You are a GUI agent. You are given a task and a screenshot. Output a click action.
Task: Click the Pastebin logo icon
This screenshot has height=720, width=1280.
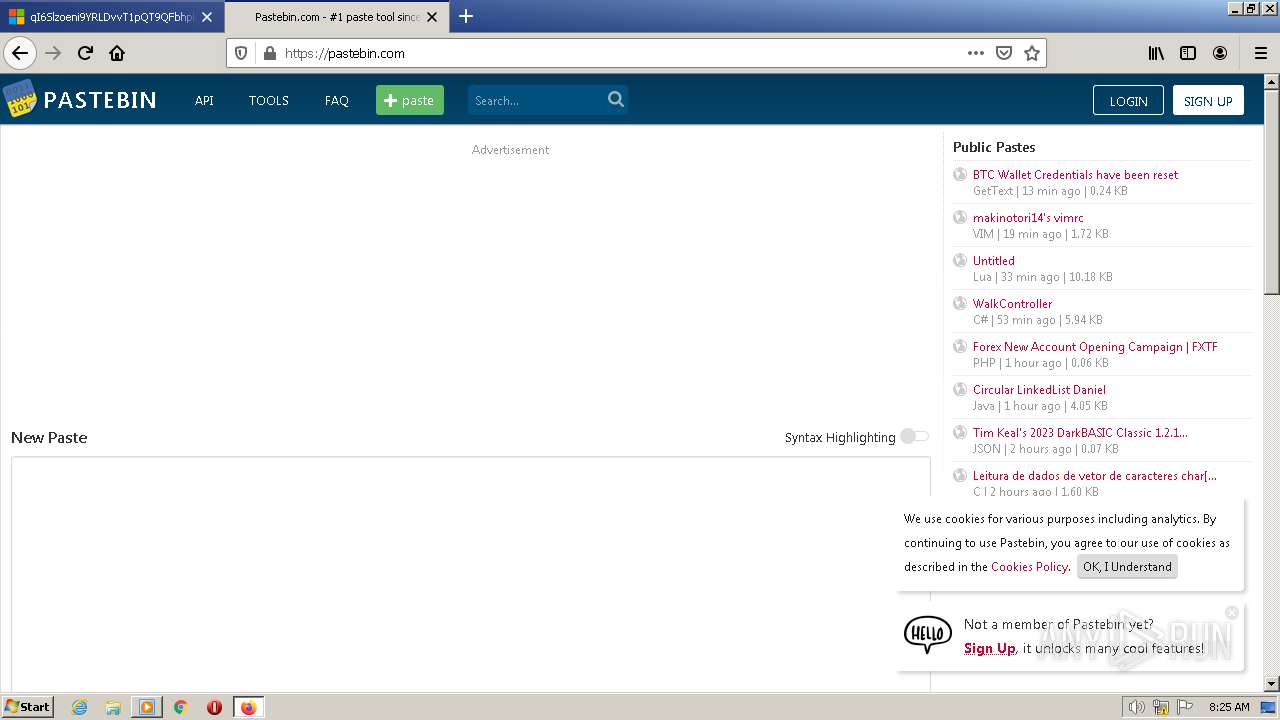coord(20,99)
